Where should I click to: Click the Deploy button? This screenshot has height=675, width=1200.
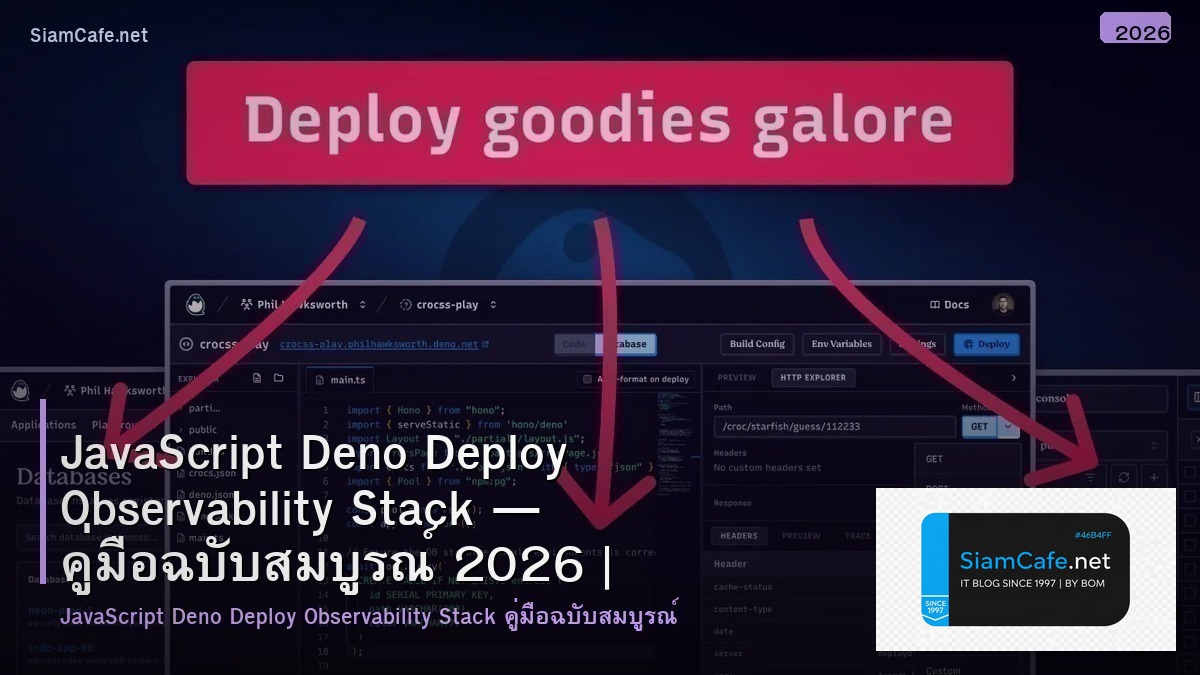click(987, 344)
